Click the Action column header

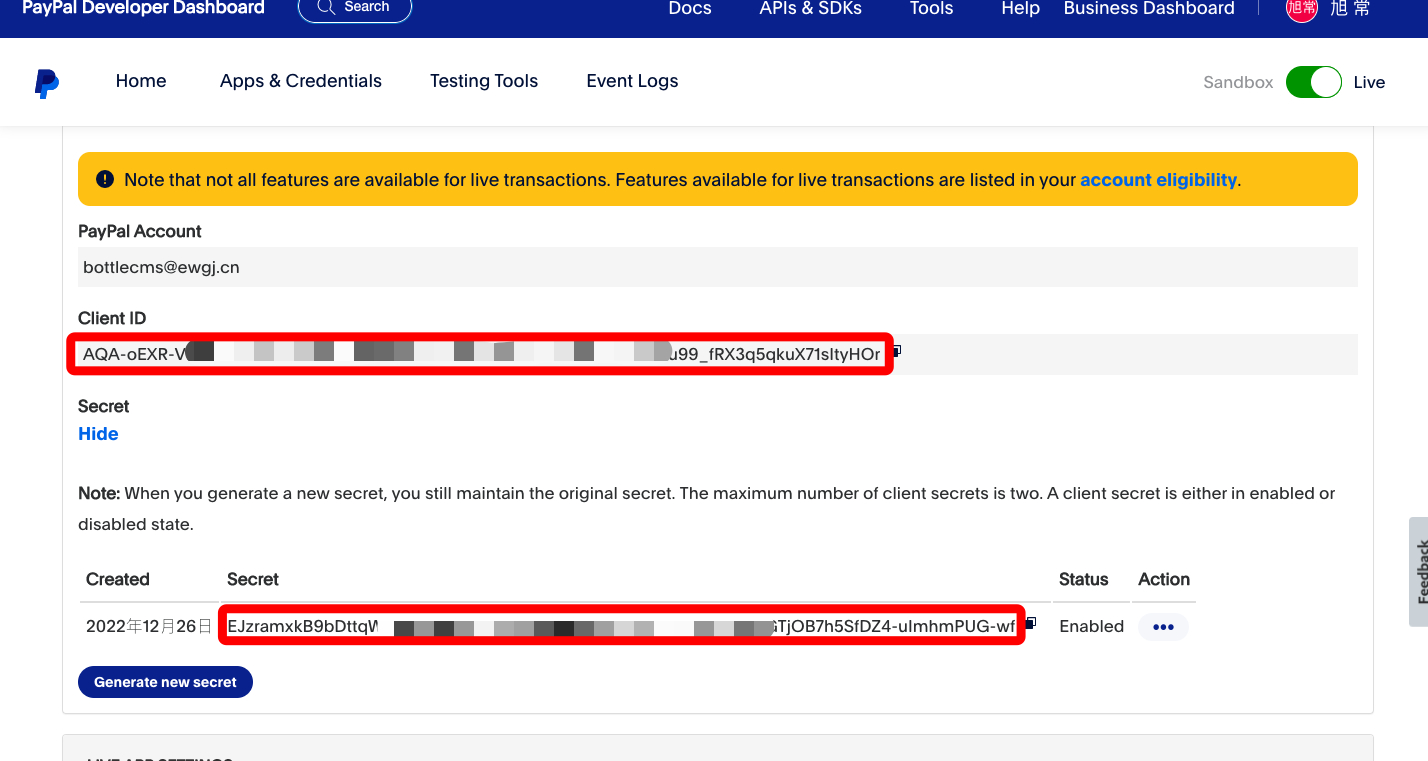[x=1164, y=579]
